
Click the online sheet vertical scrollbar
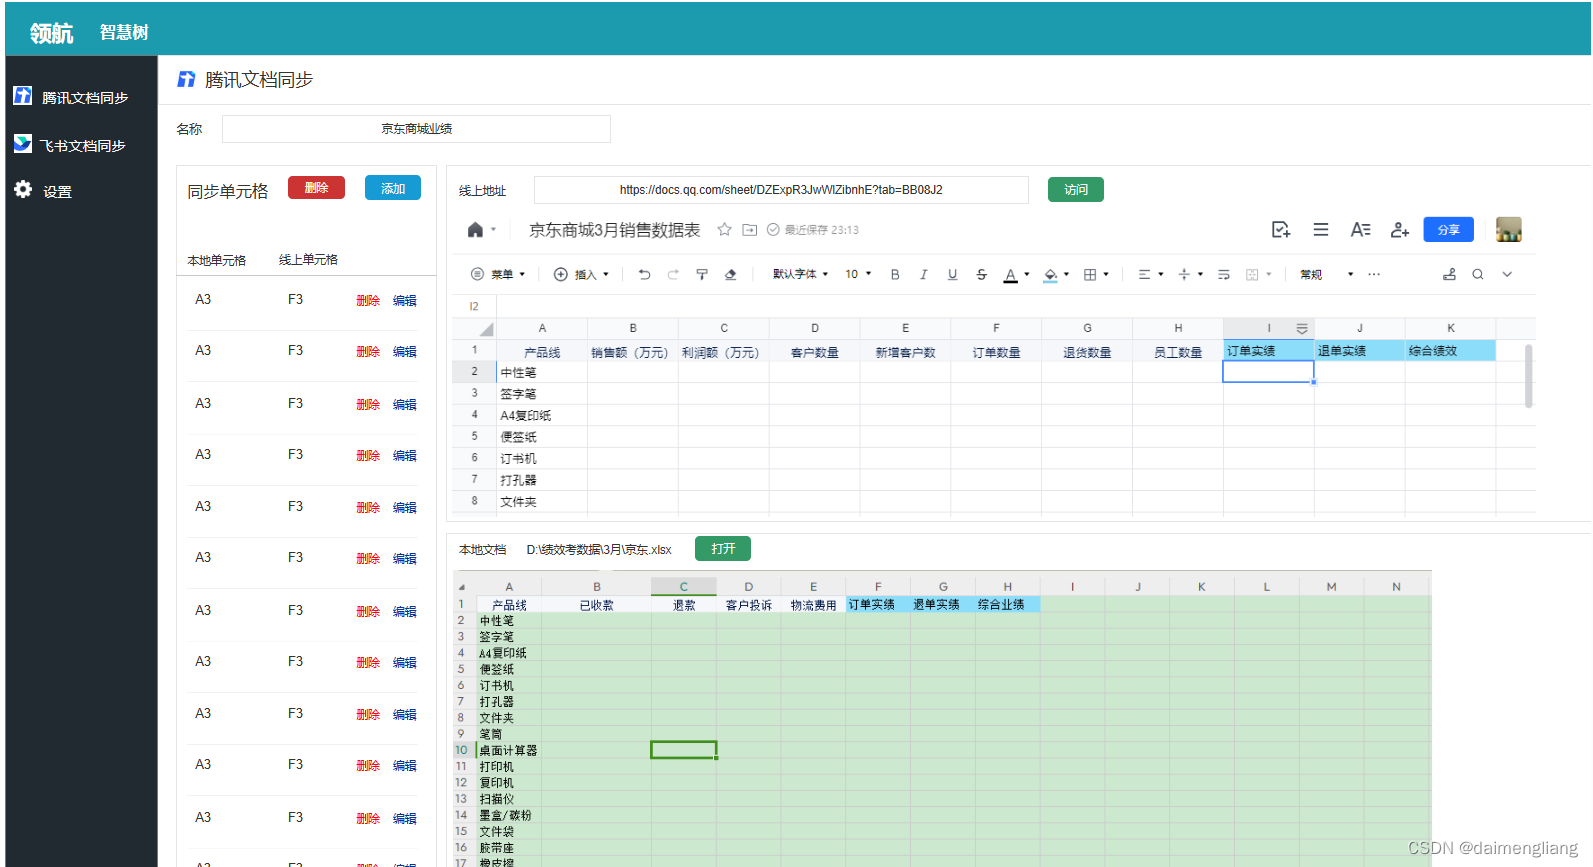(1528, 376)
